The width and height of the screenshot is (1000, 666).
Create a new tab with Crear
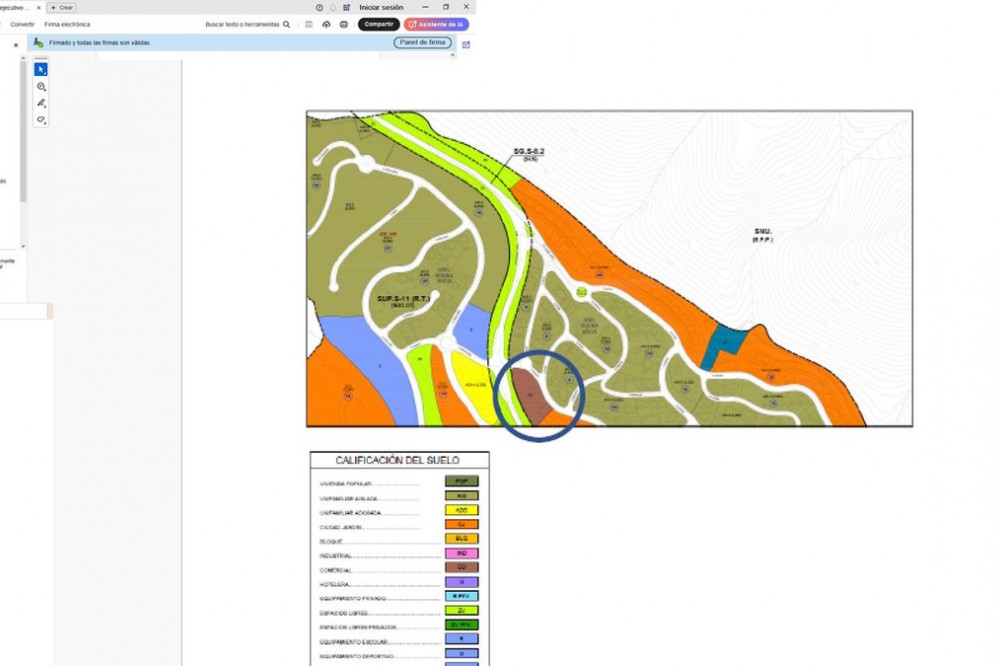(x=62, y=7)
